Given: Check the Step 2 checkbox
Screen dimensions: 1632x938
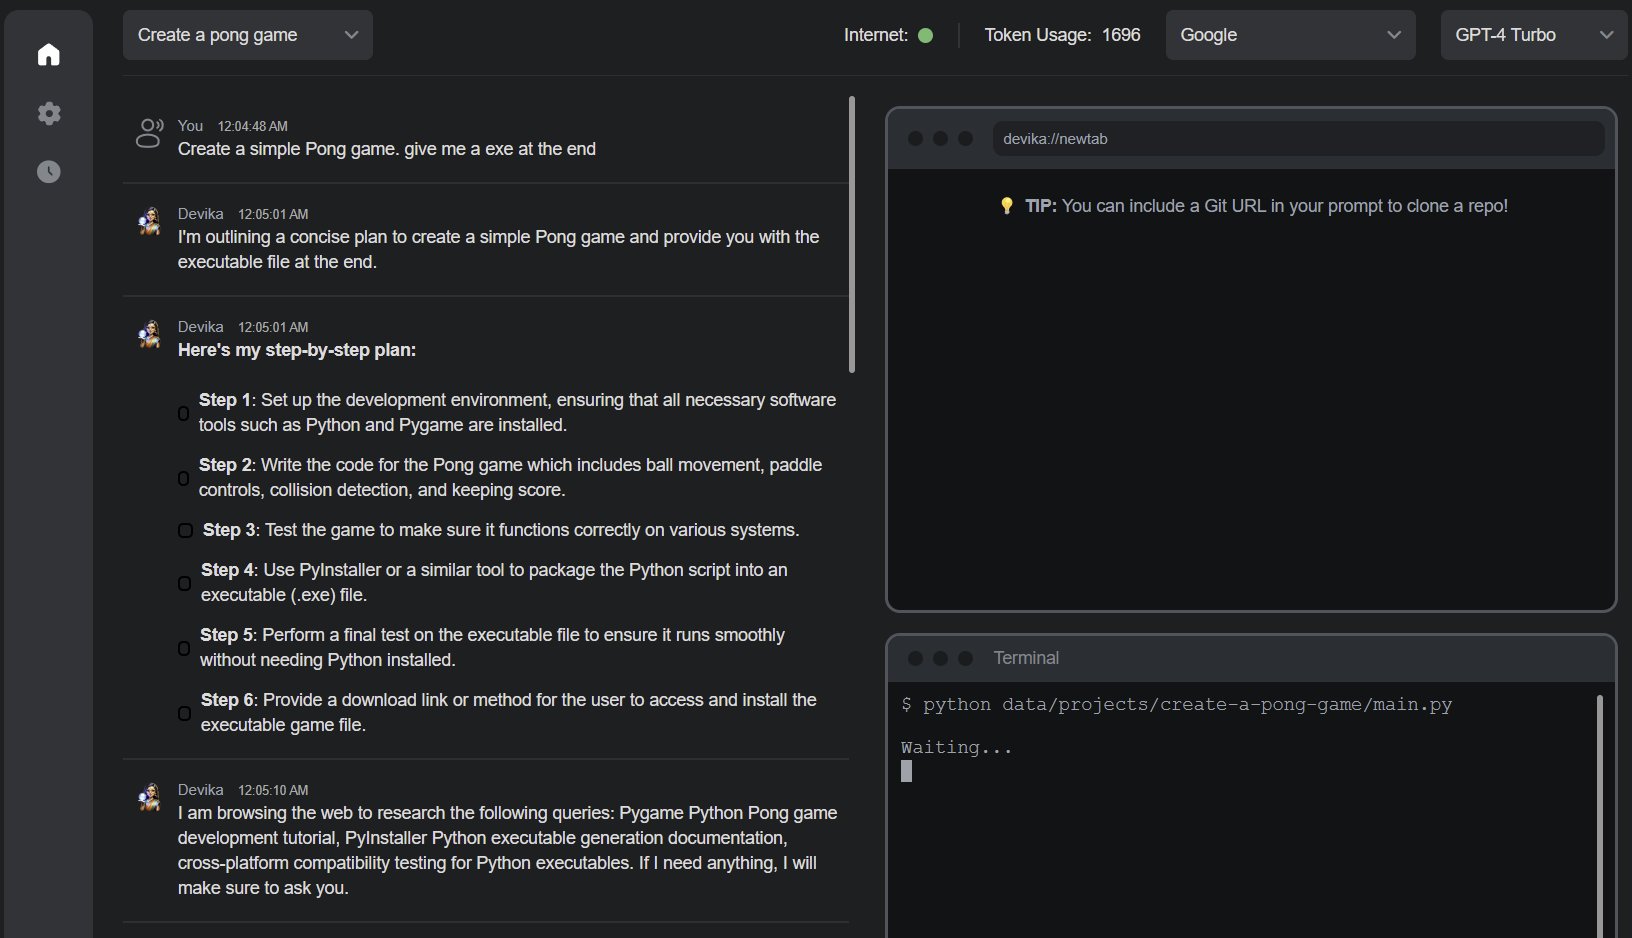Looking at the screenshot, I should 184,478.
